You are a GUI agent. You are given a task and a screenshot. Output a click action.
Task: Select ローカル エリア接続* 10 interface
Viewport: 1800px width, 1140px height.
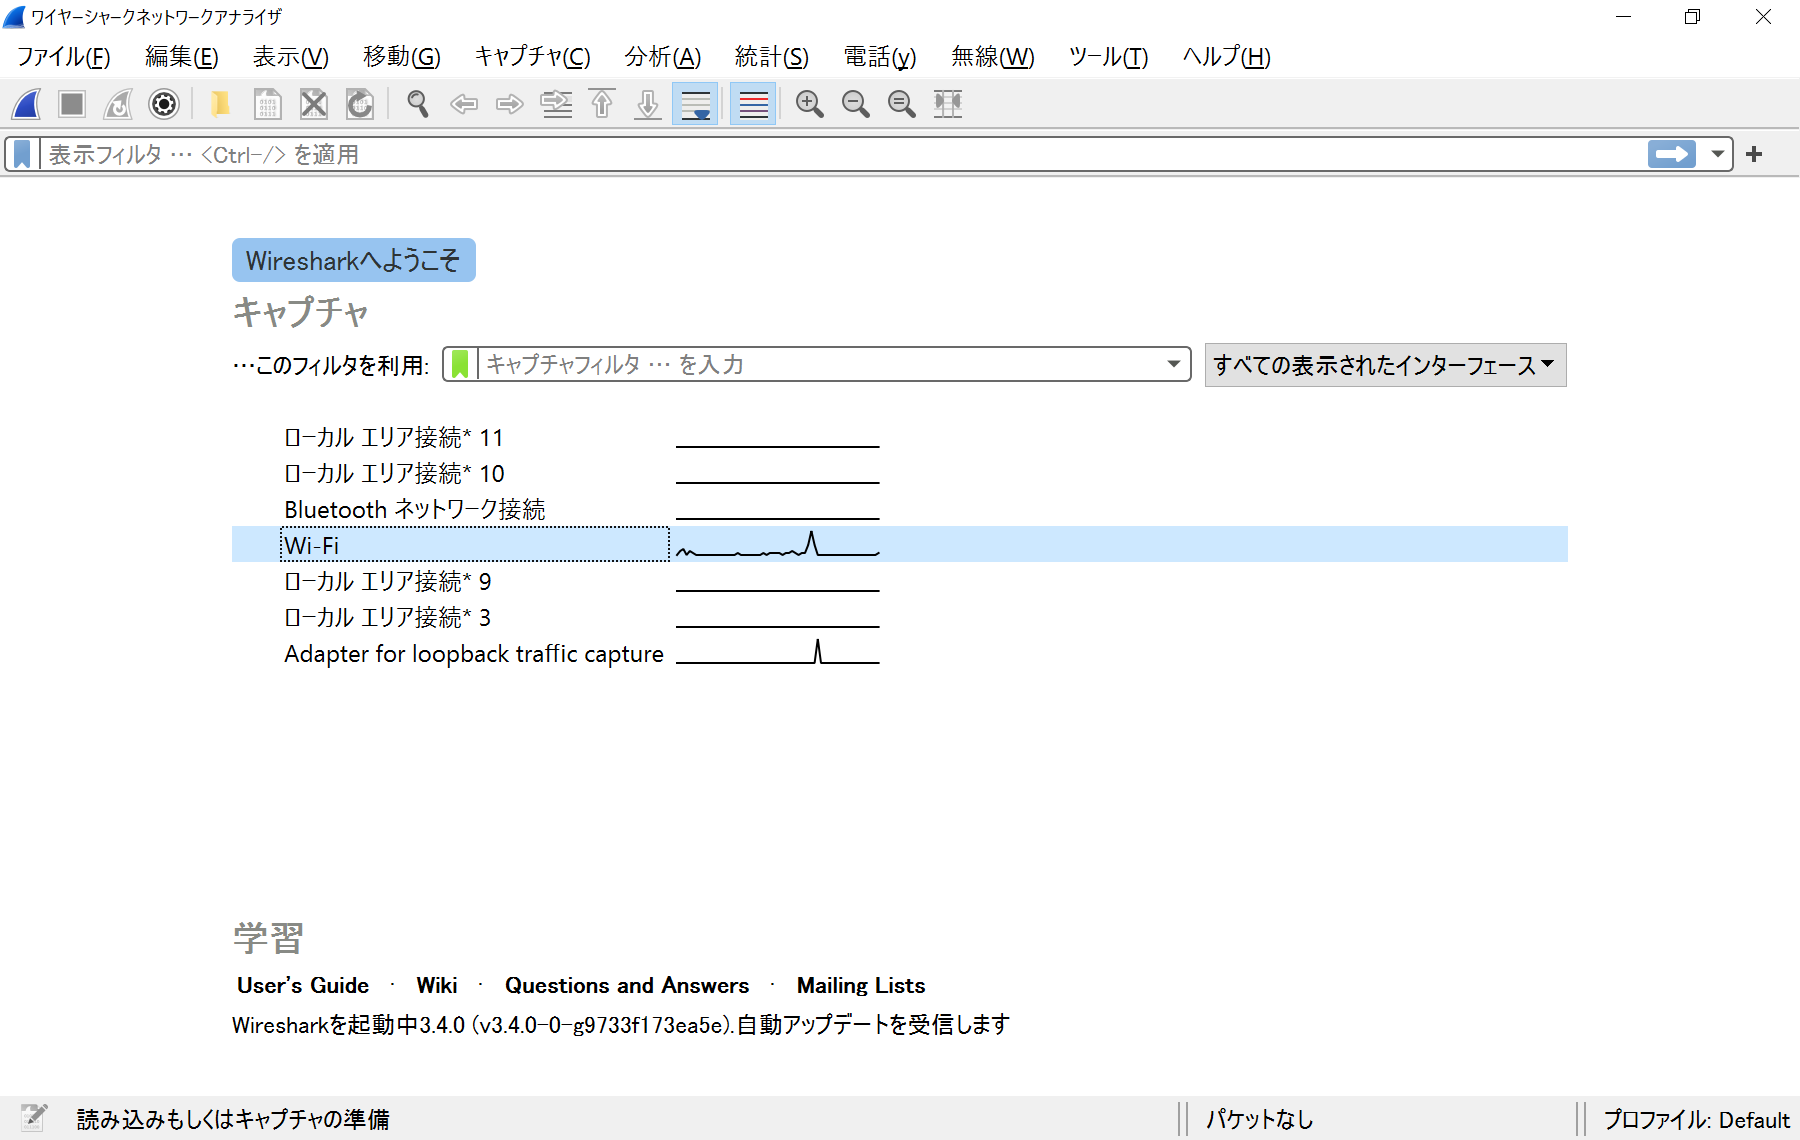tap(900, 473)
